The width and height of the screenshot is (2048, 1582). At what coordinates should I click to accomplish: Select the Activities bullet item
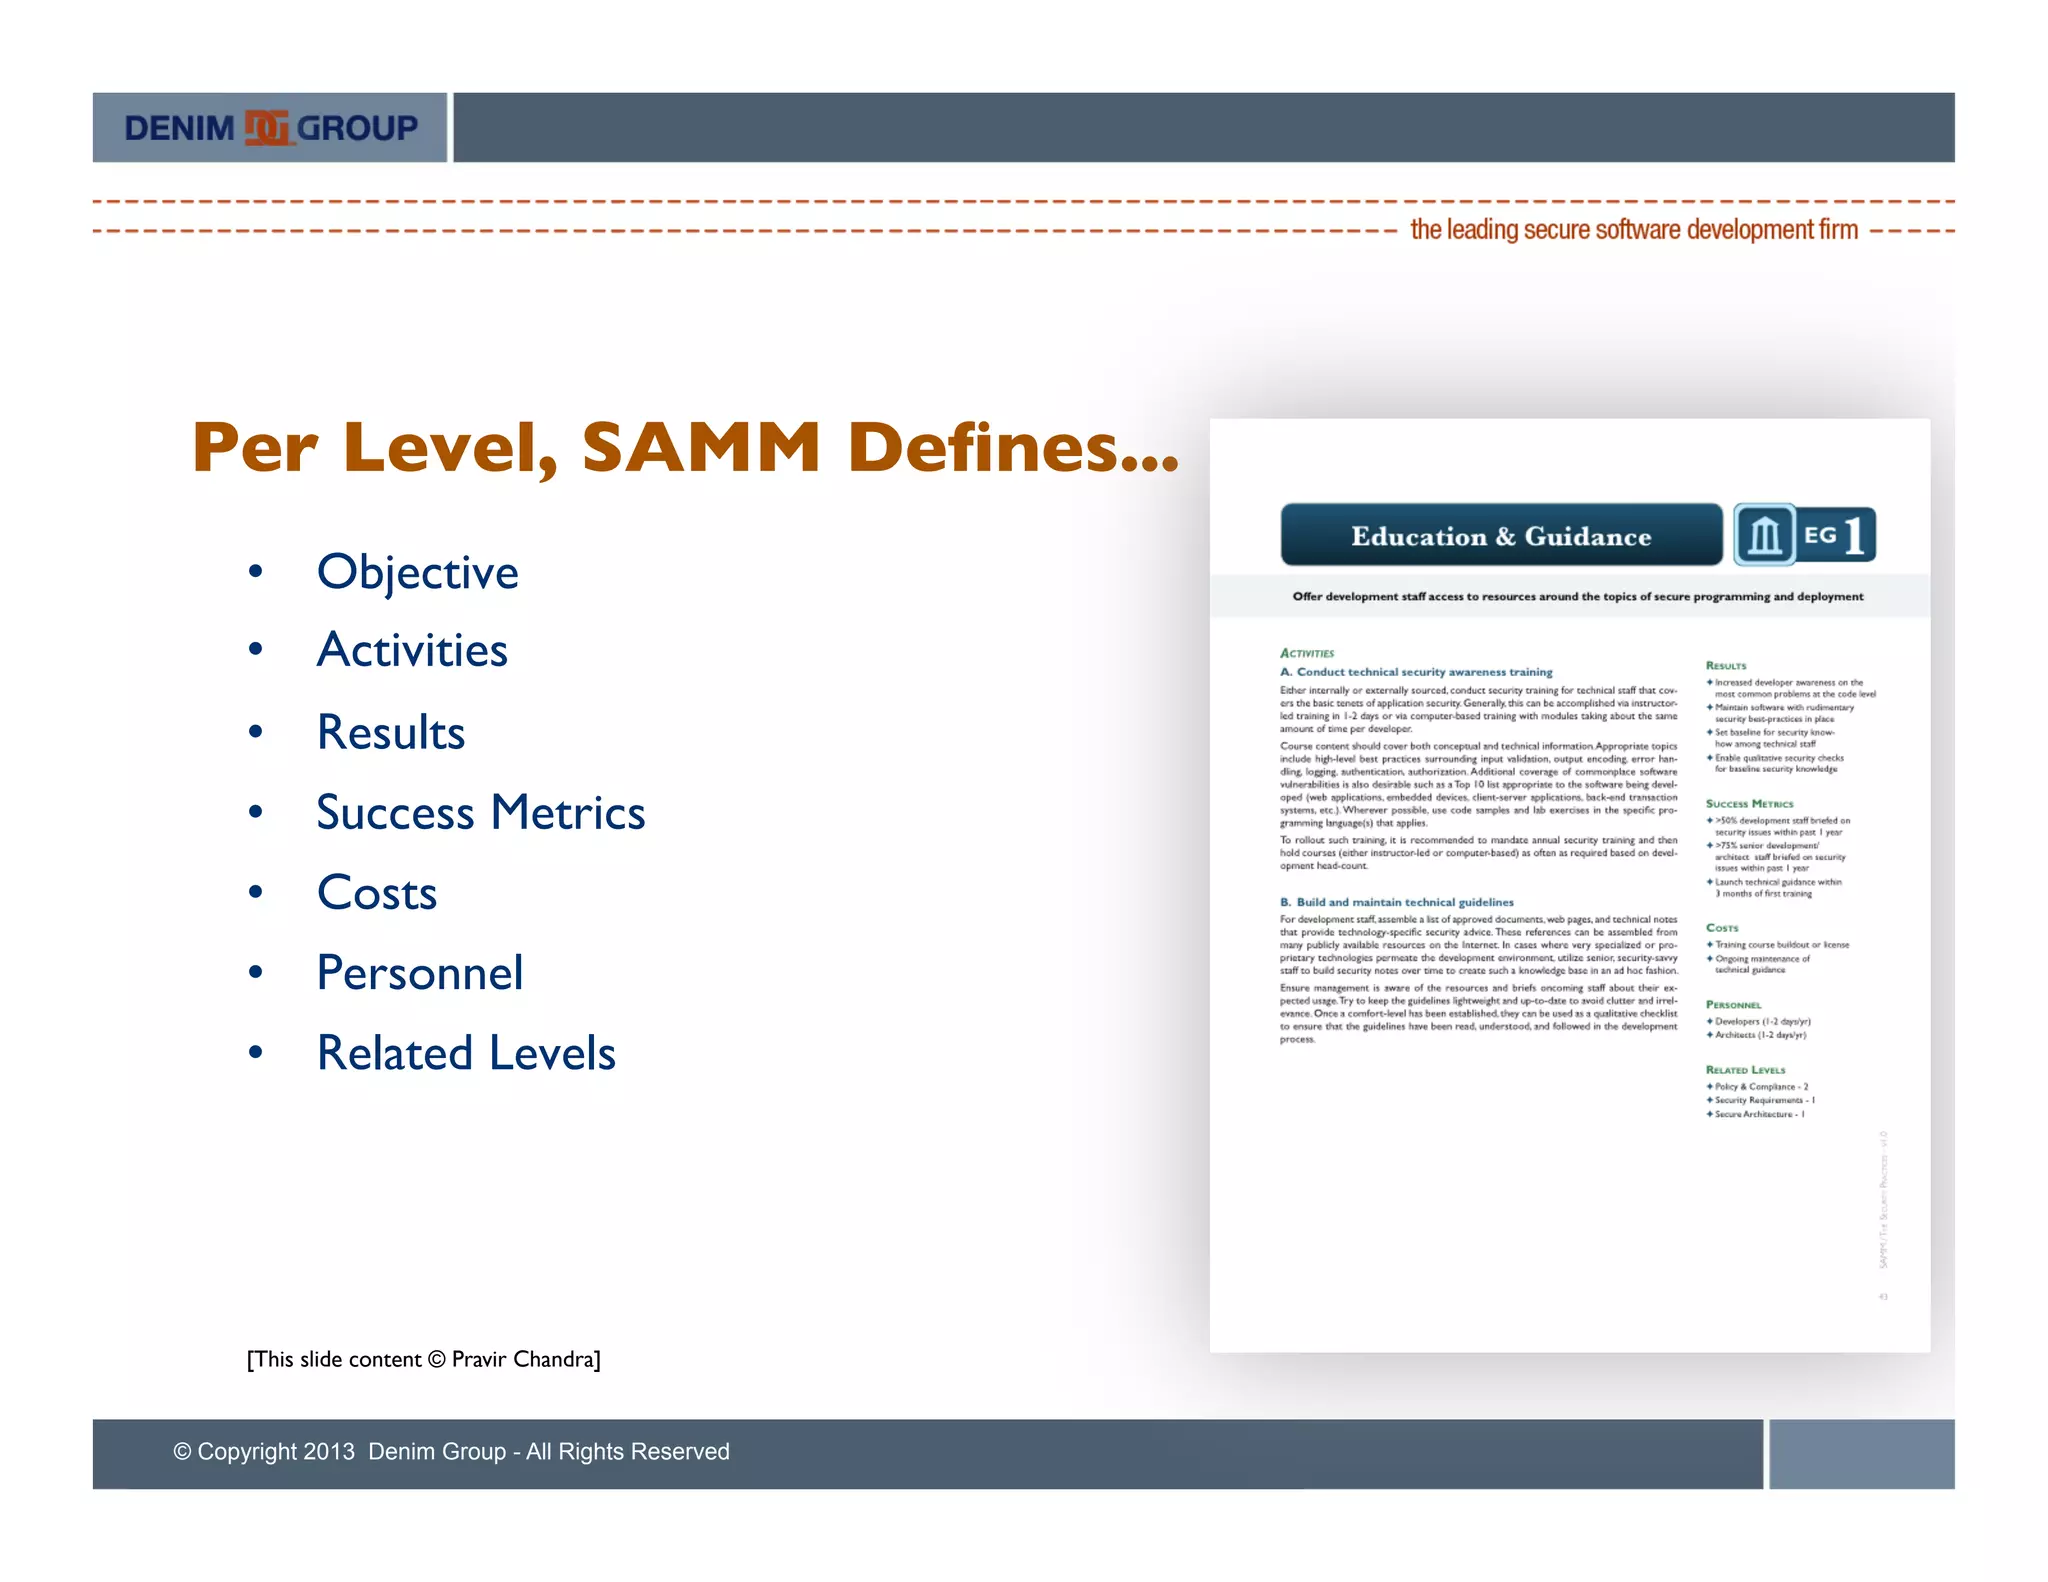(x=412, y=651)
